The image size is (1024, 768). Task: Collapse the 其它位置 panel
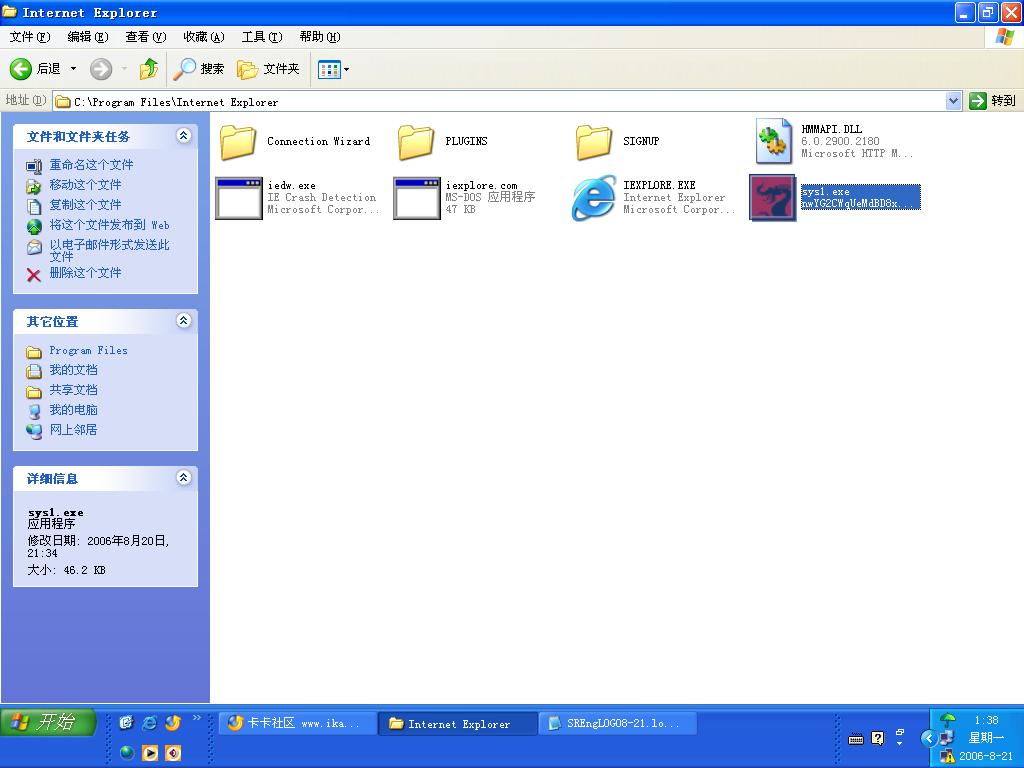(x=184, y=321)
